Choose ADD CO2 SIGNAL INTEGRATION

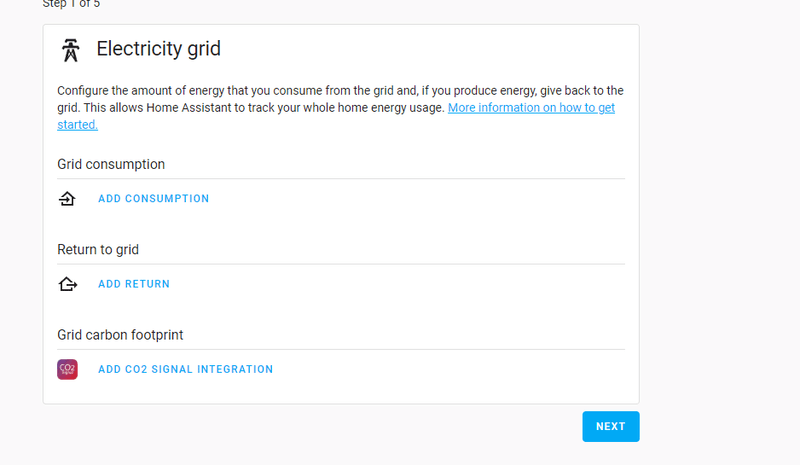(185, 369)
